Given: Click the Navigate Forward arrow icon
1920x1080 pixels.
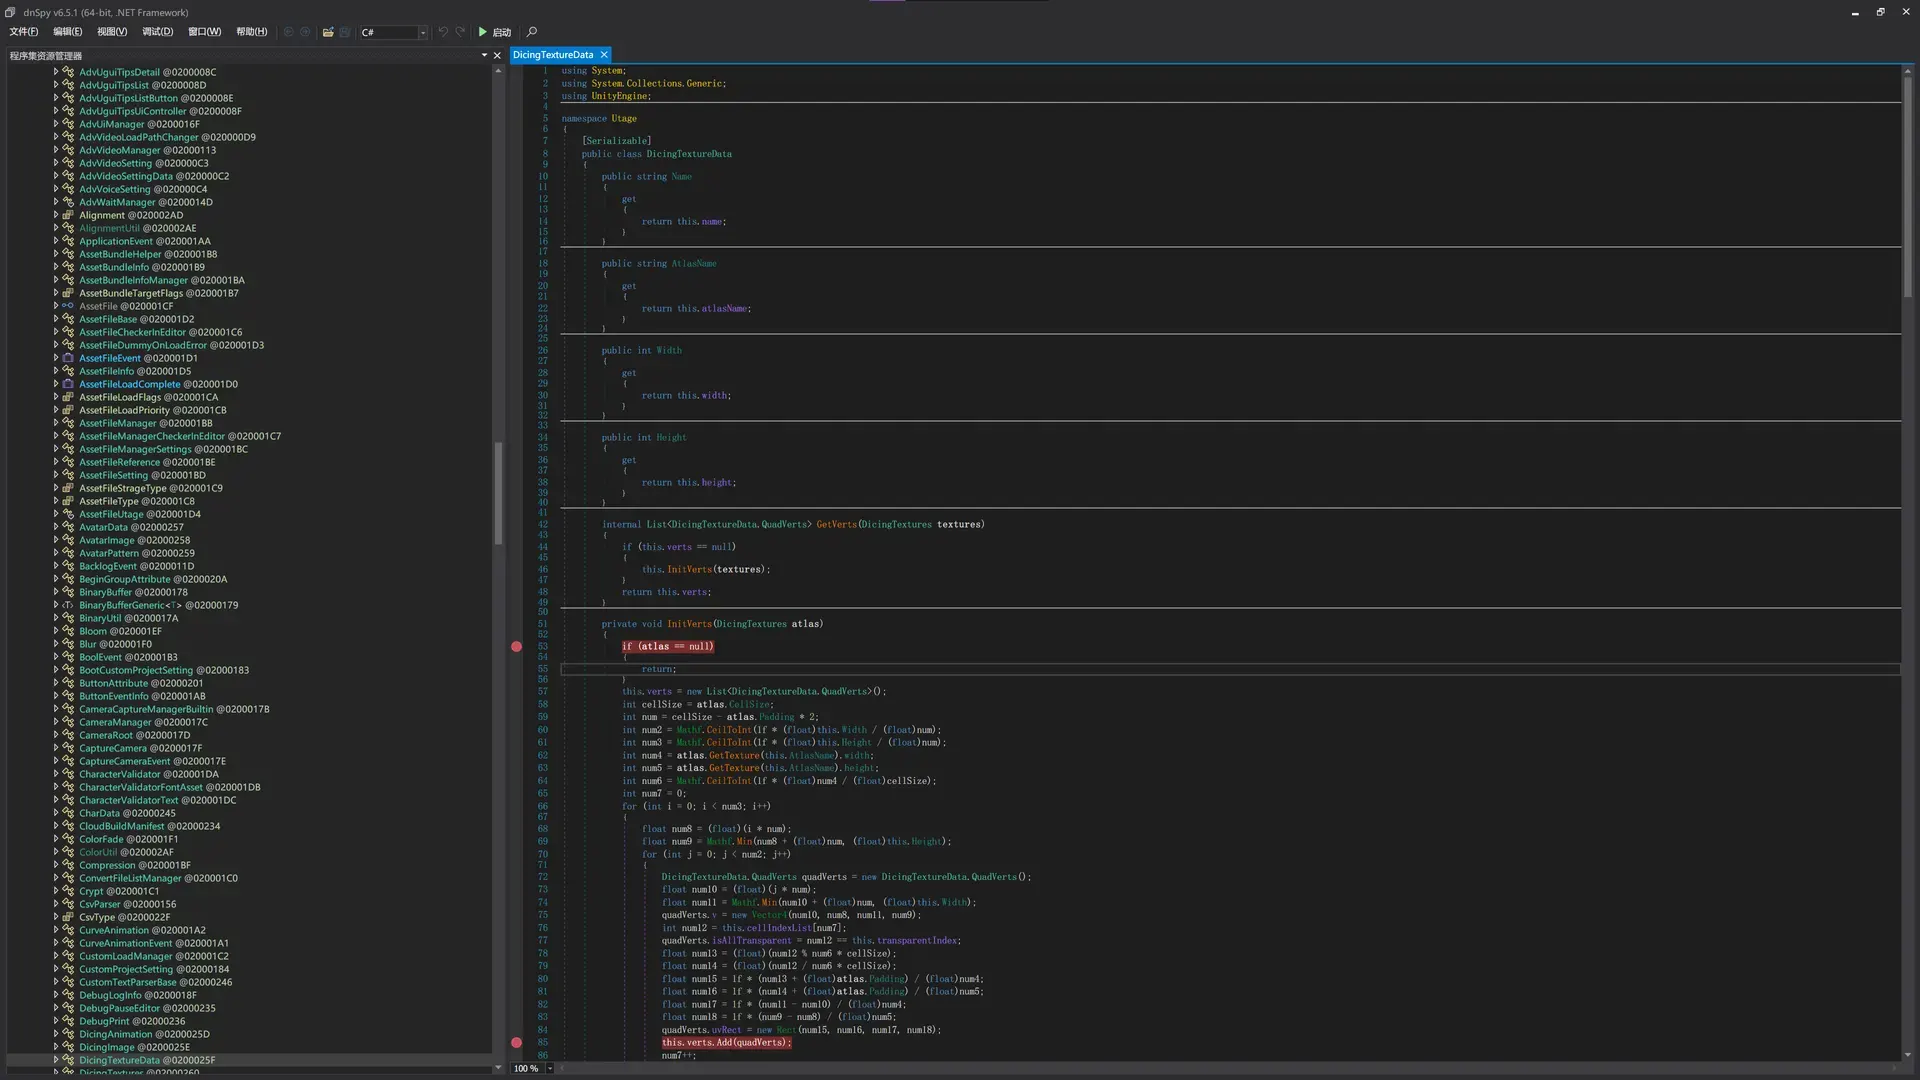Looking at the screenshot, I should [x=305, y=32].
